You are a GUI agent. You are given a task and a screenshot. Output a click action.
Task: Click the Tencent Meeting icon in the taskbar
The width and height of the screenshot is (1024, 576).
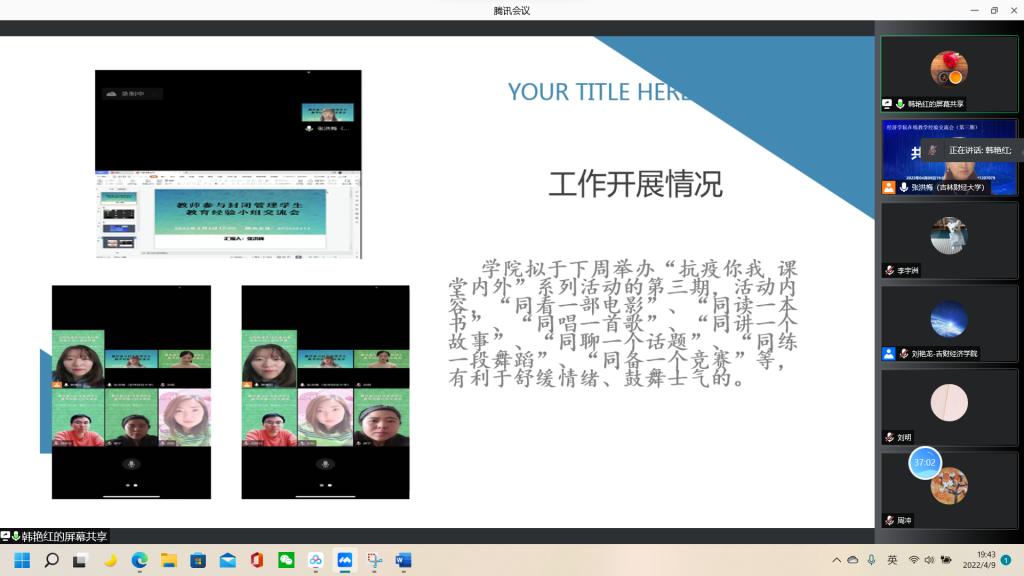click(345, 560)
